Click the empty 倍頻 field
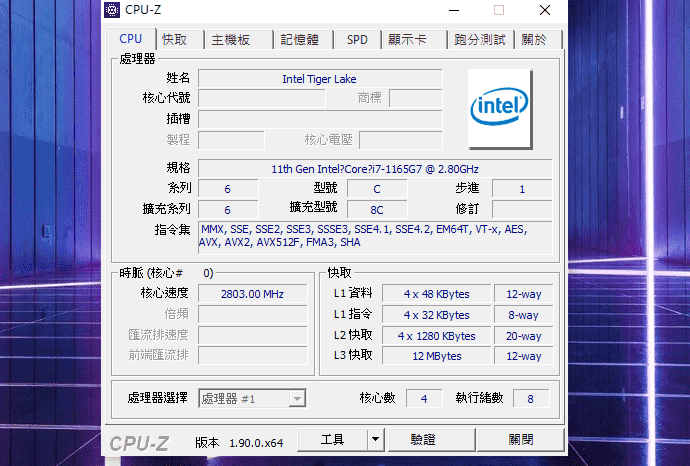This screenshot has height=466, width=690. pos(252,314)
